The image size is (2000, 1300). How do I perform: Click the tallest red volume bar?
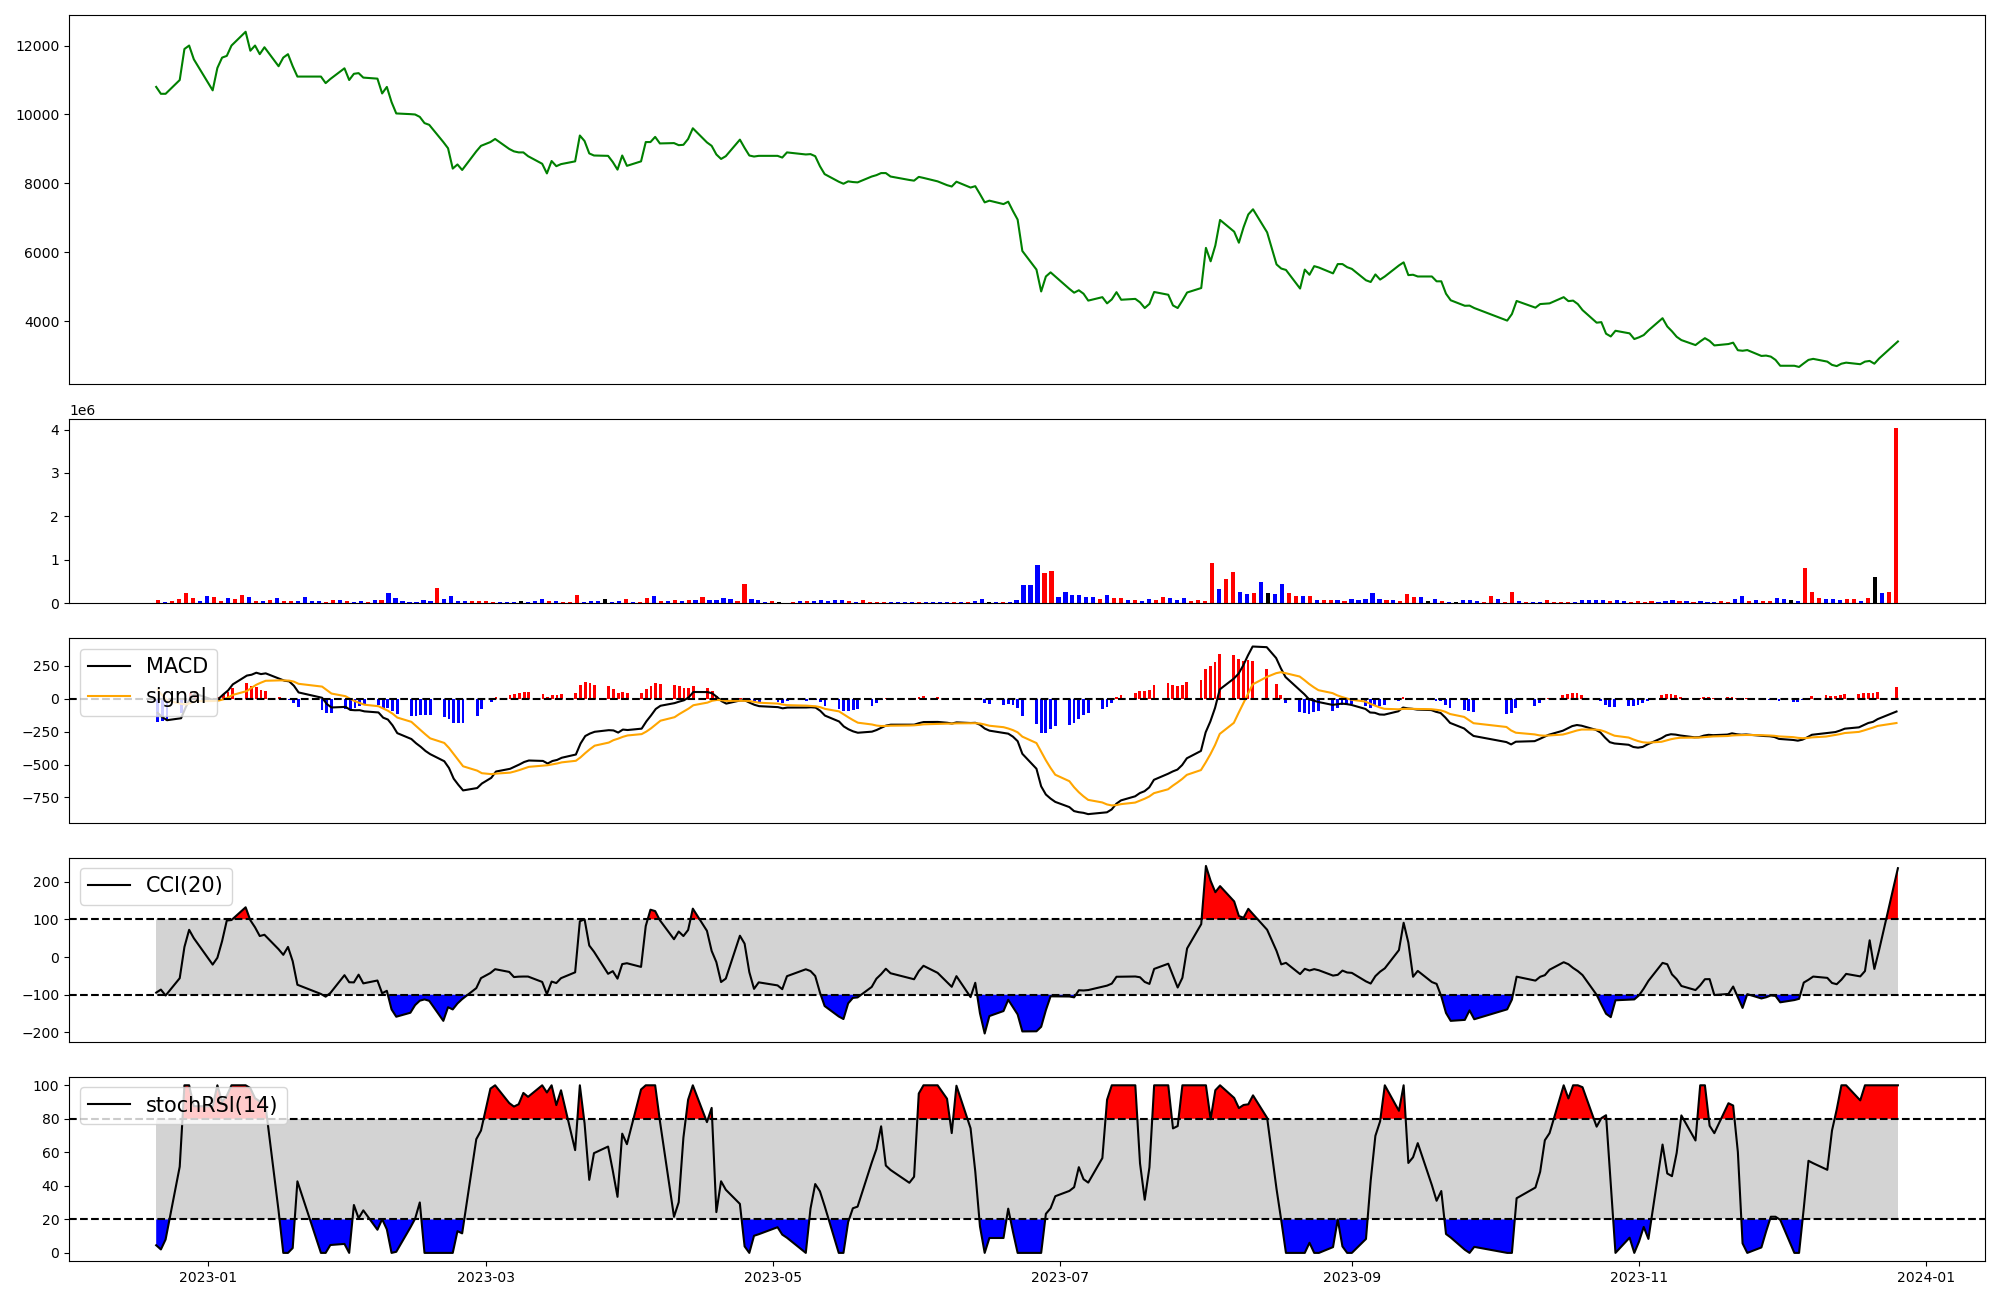pos(1895,515)
